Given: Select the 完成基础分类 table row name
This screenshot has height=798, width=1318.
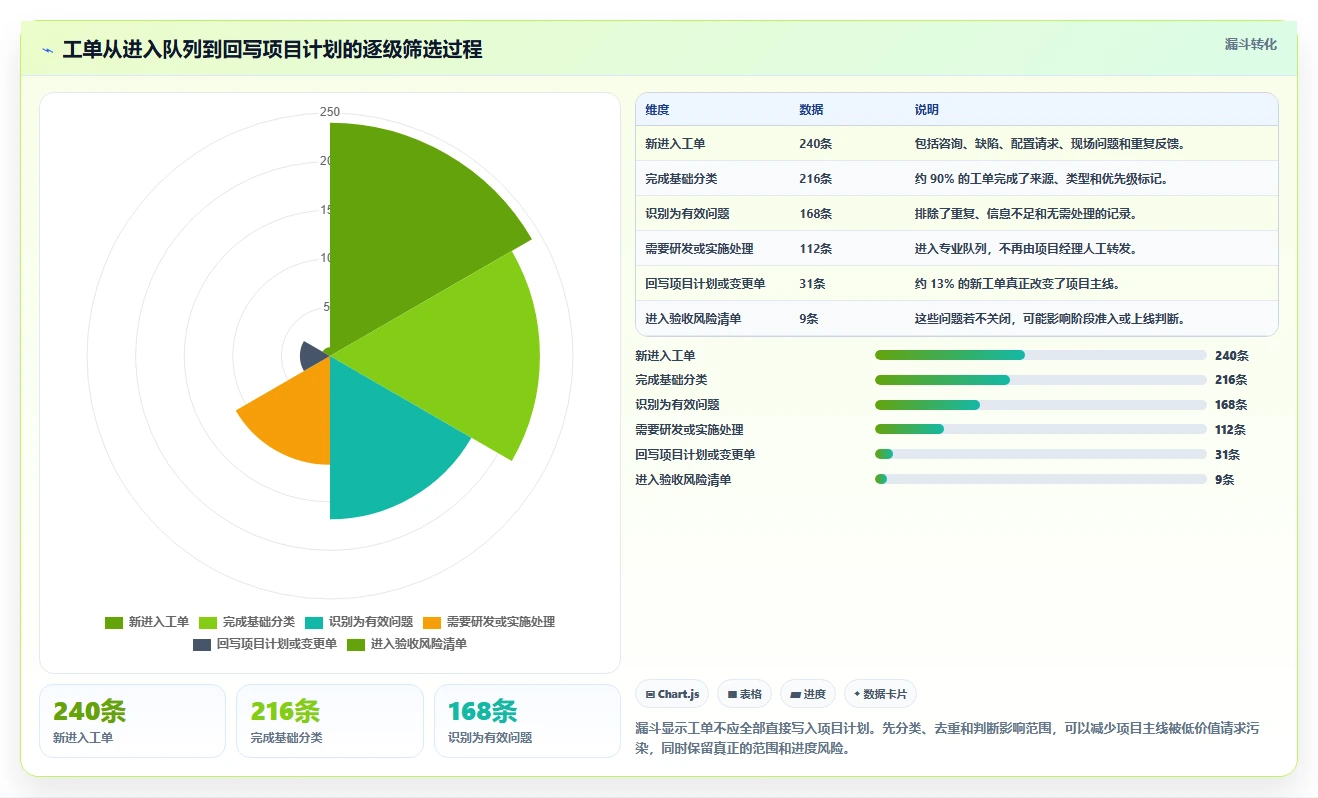Looking at the screenshot, I should point(681,179).
